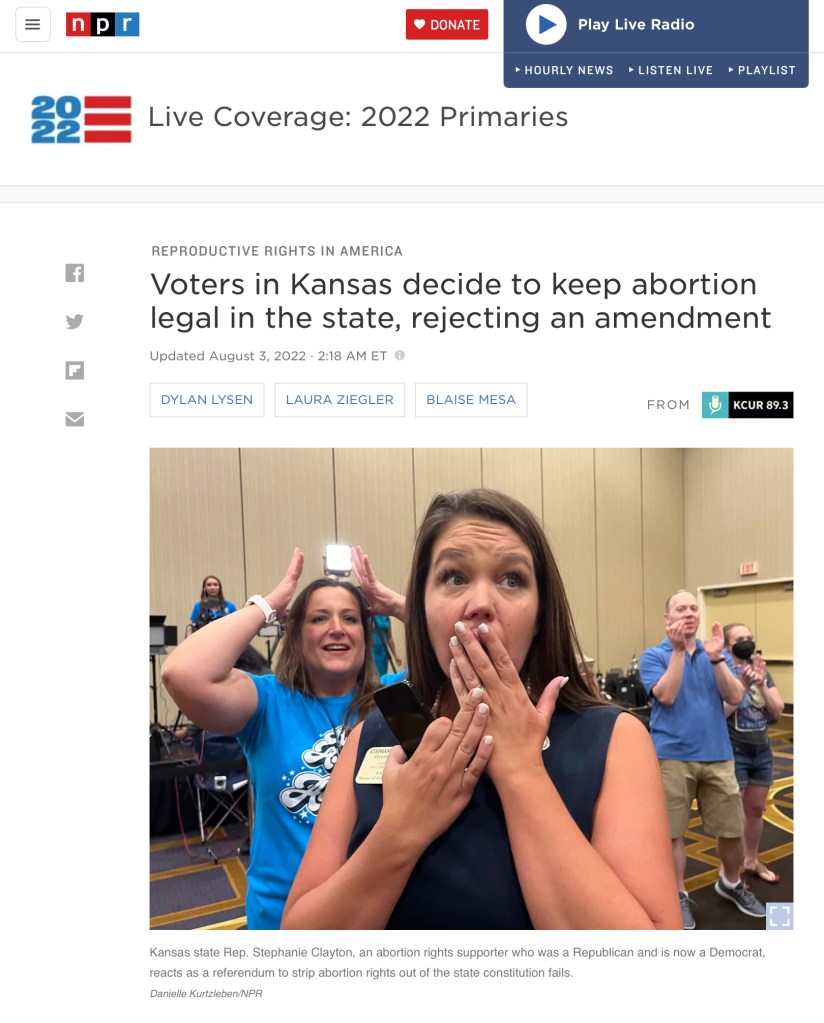Share the article on Flipboard
Screen dimensions: 824x1023
74,371
